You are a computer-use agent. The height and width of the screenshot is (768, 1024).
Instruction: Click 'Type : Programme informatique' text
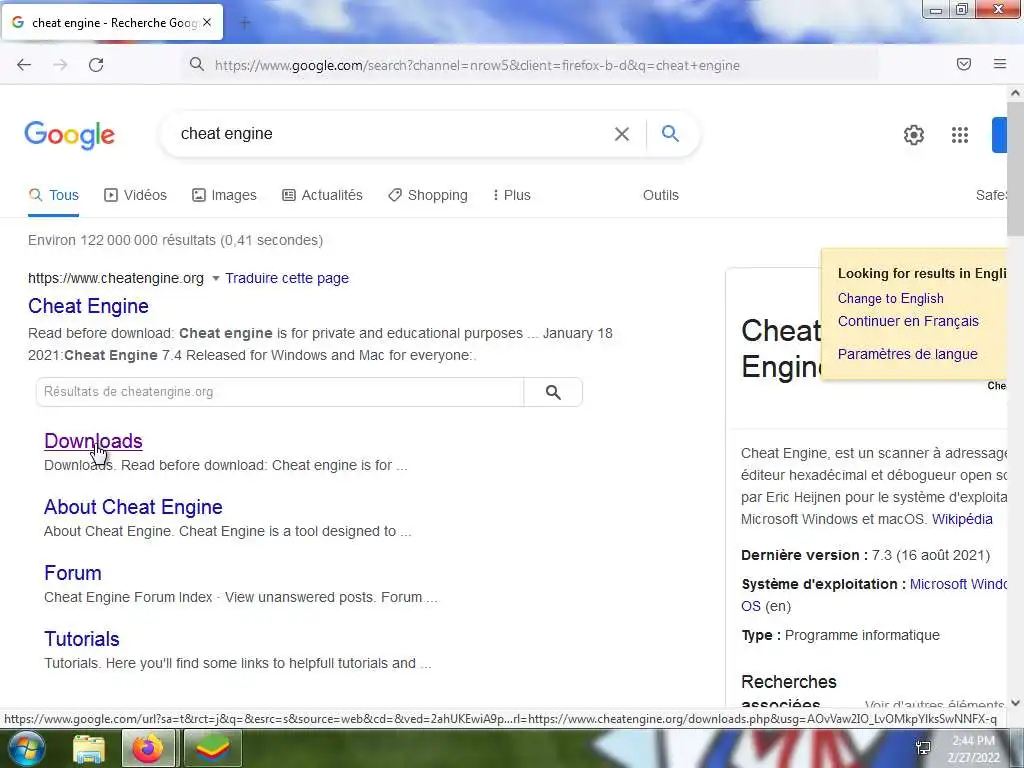(x=840, y=635)
